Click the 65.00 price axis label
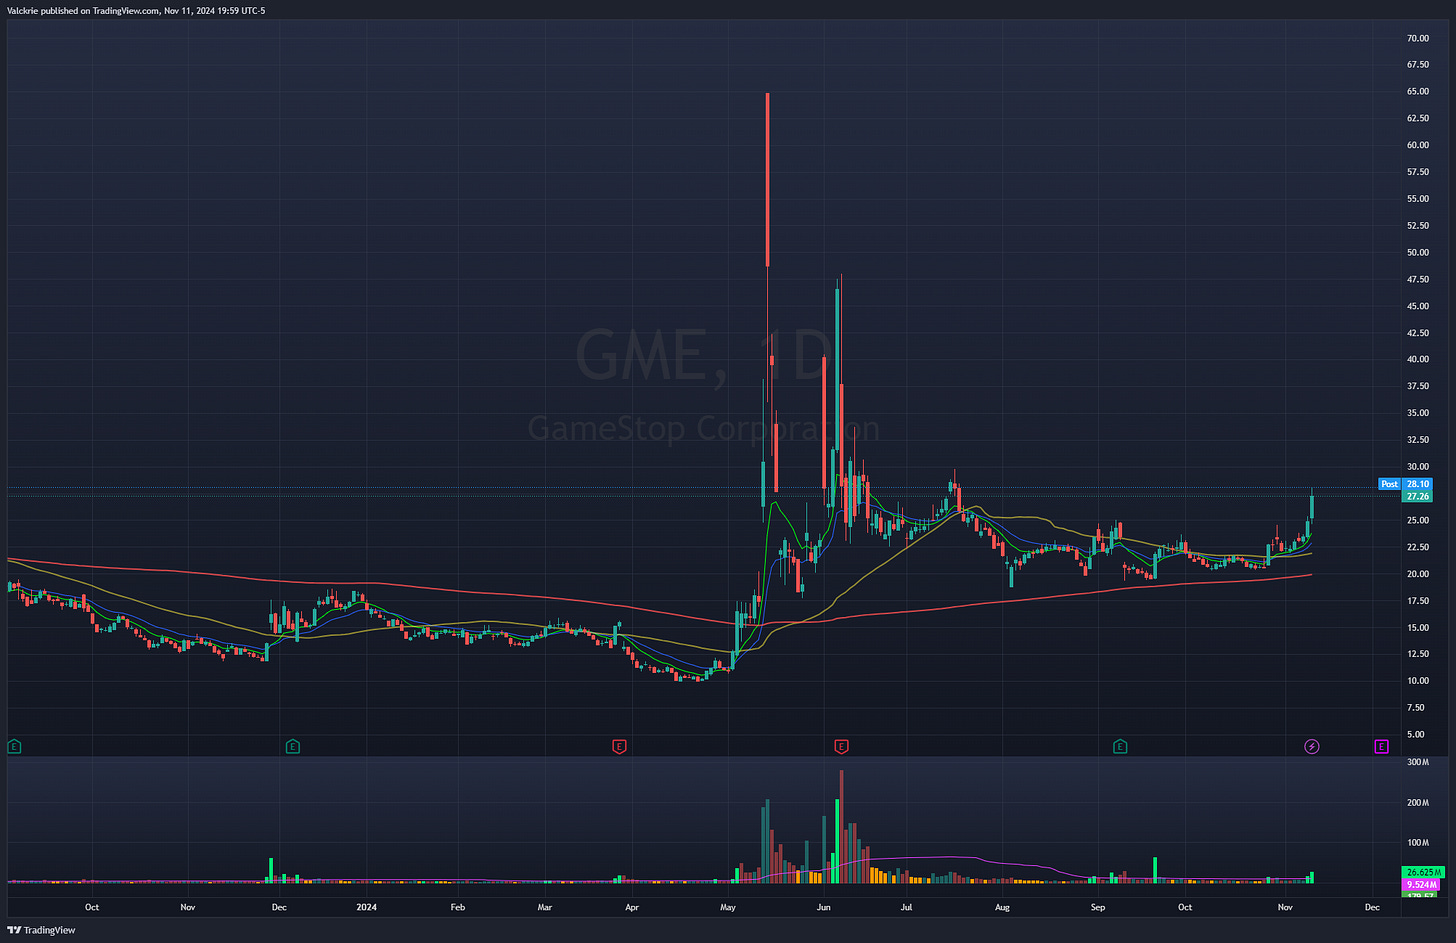 [x=1417, y=91]
